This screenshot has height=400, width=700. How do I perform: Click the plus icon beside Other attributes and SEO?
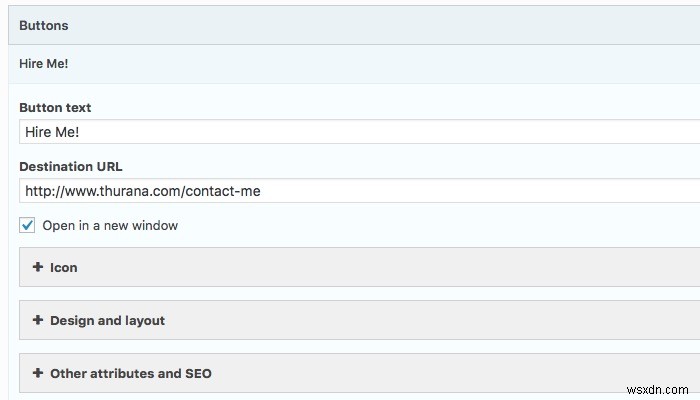pyautogui.click(x=38, y=373)
